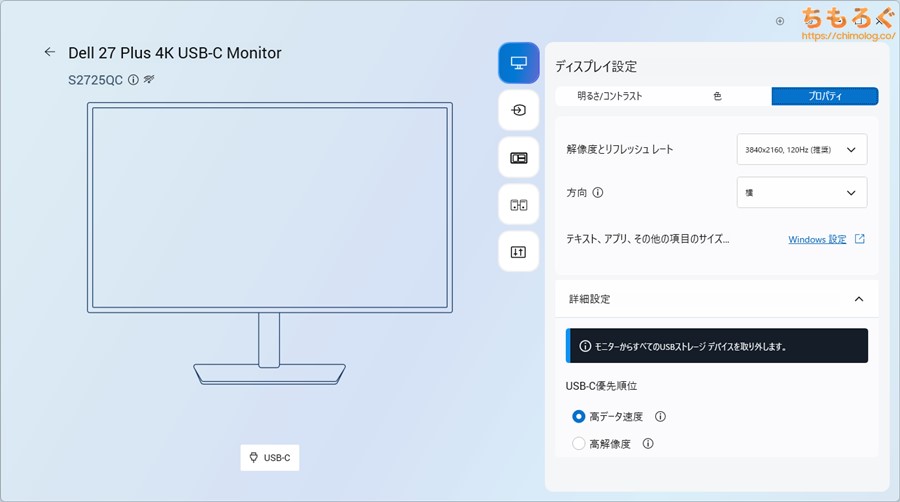The height and width of the screenshot is (502, 900).
Task: Click the info icon next to 方向
Action: pos(598,193)
